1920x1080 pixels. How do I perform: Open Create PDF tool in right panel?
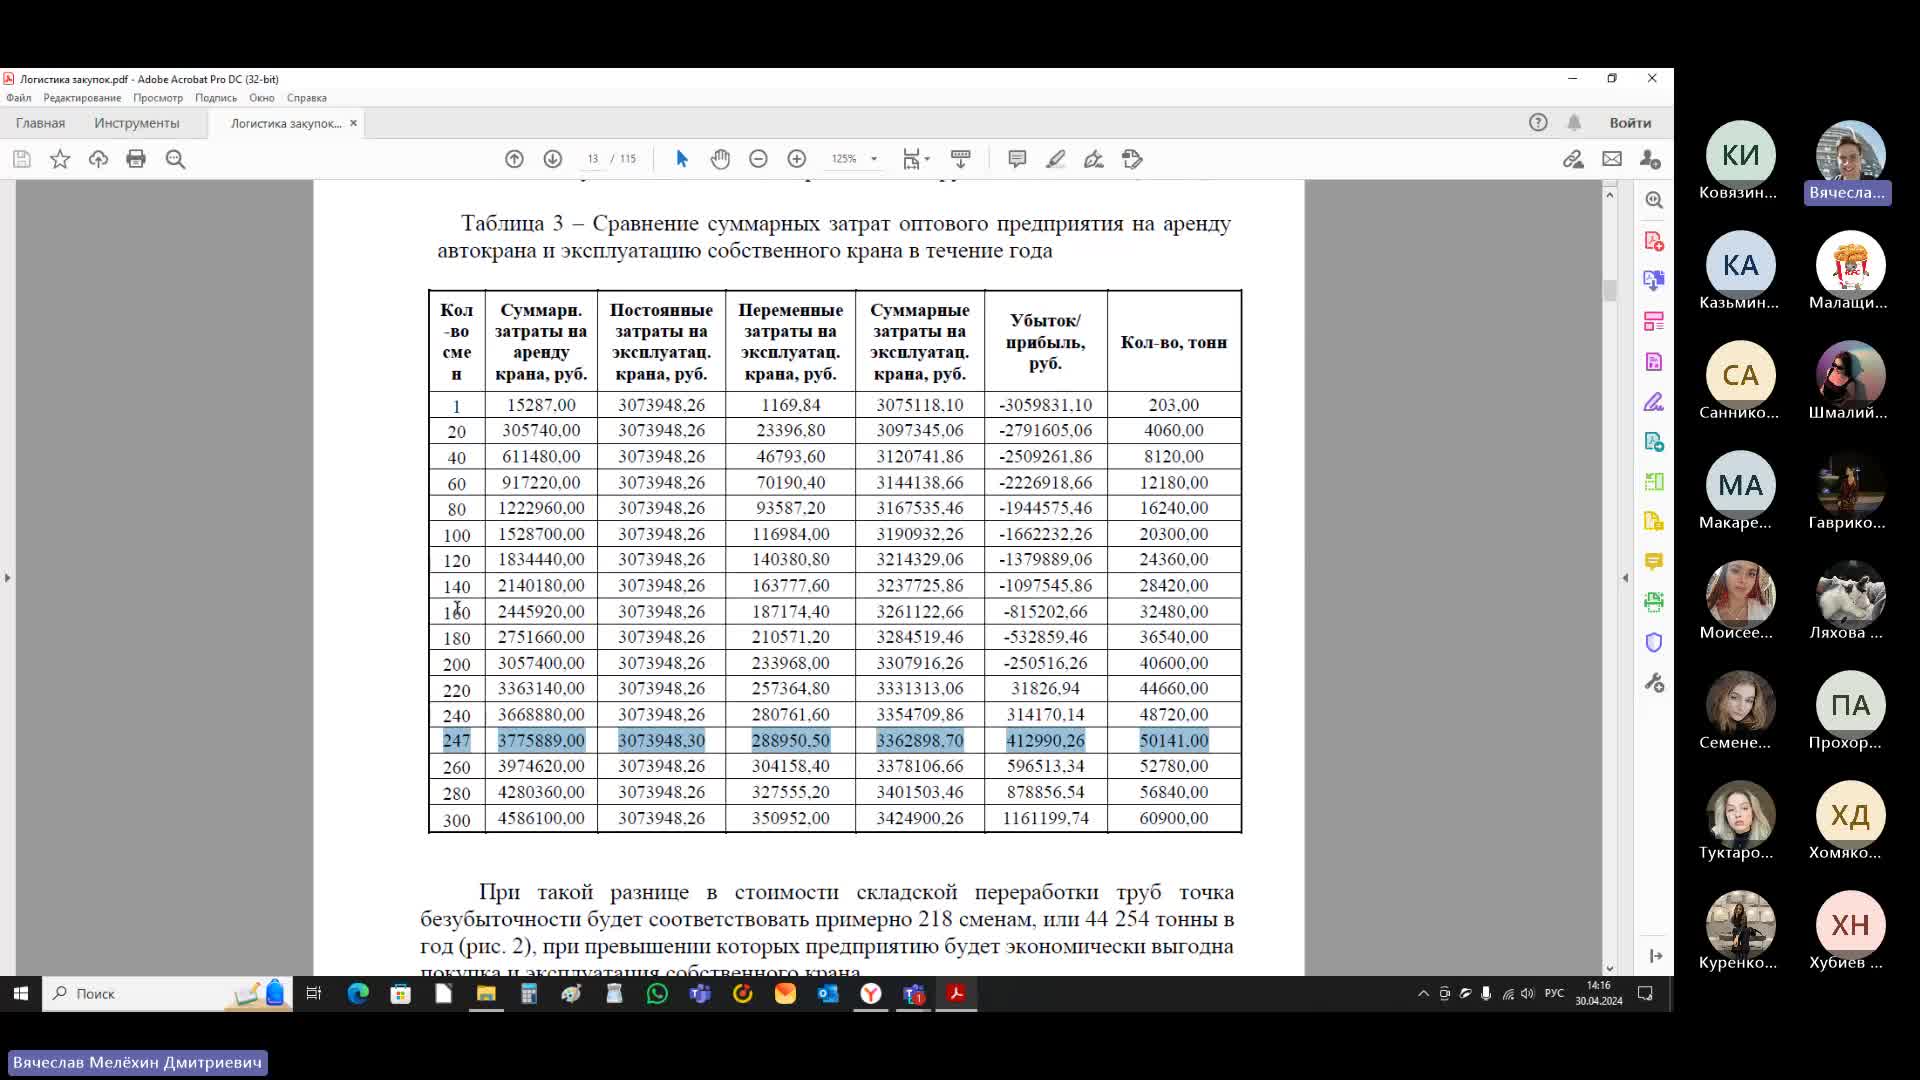coord(1654,241)
